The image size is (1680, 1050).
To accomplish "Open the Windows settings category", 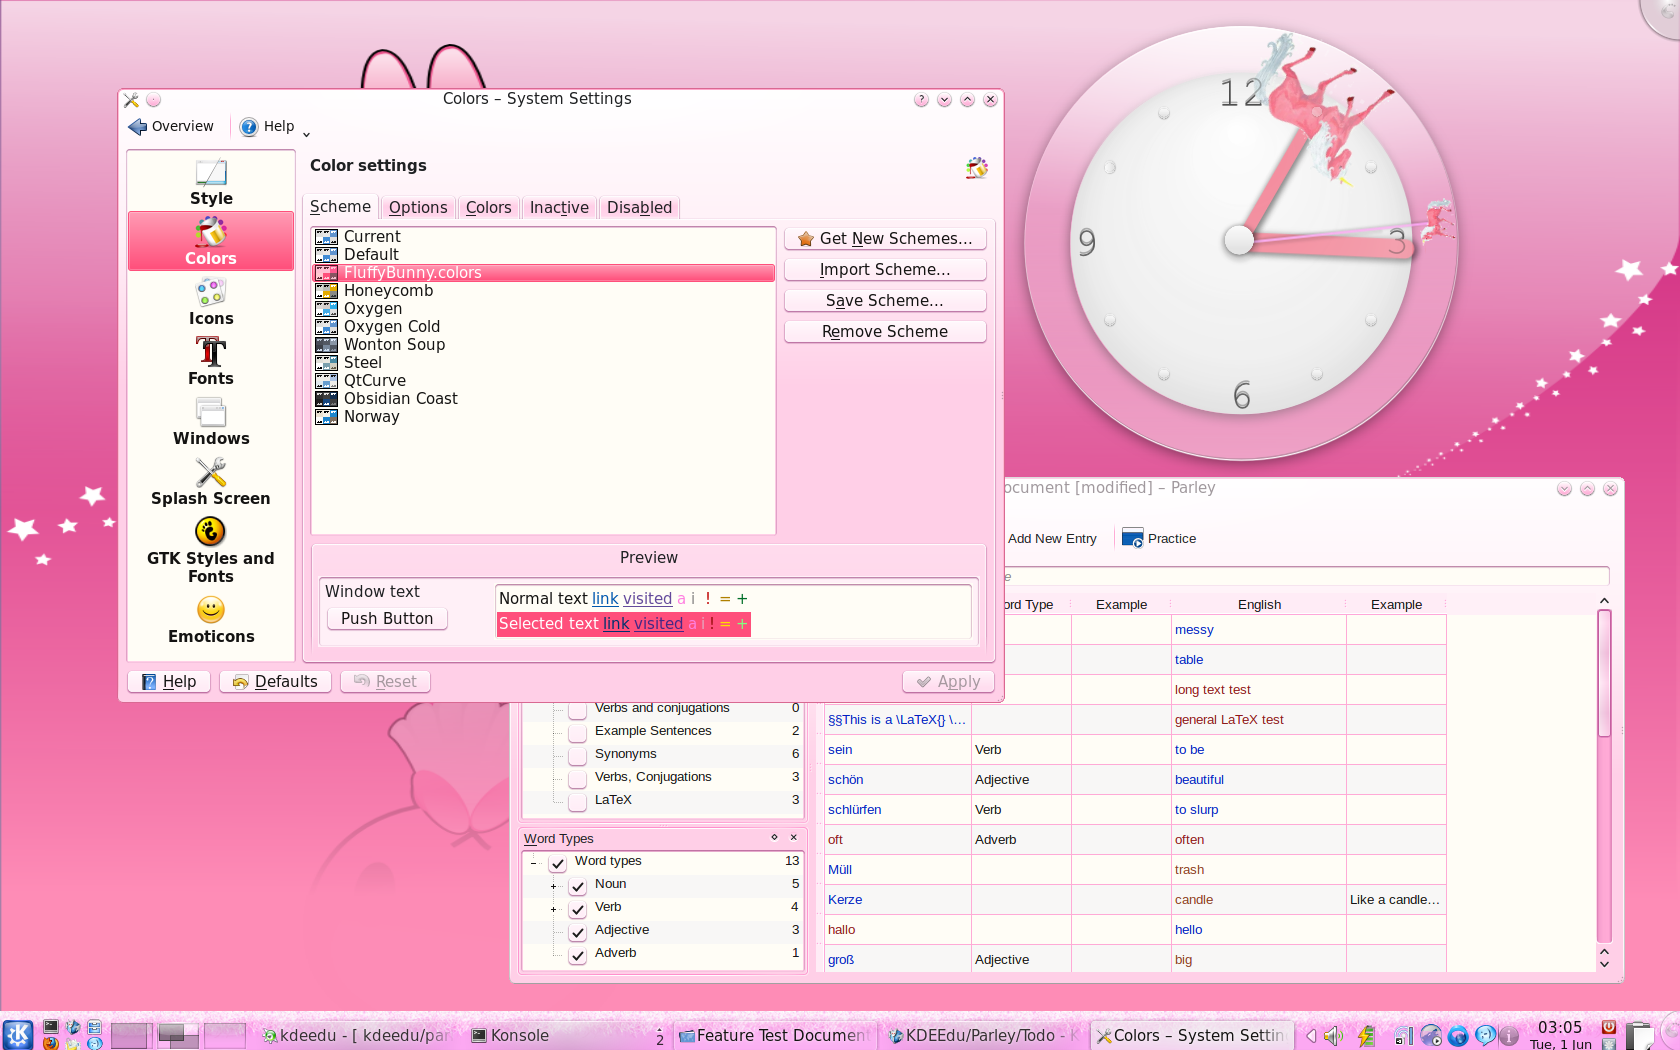I will click(211, 422).
